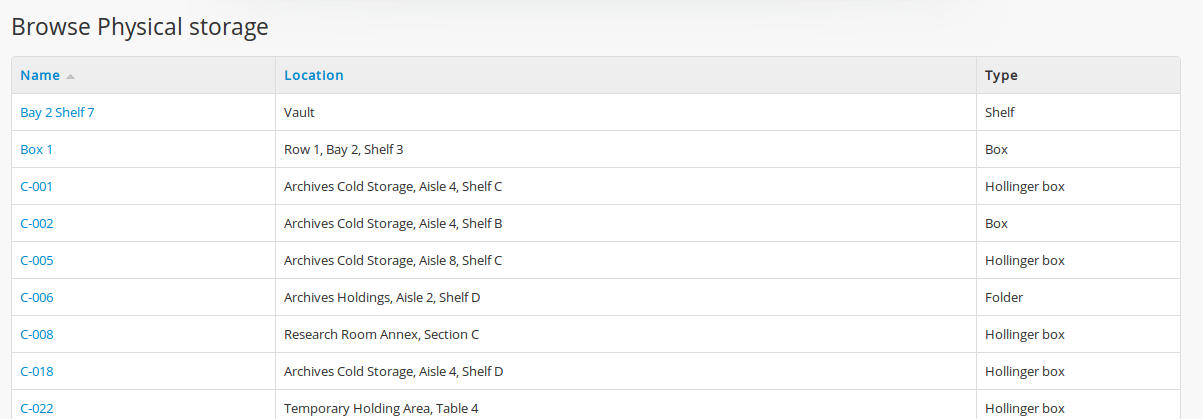This screenshot has height=419, width=1203.
Task: Open the C-002 storage container
Action: (37, 223)
